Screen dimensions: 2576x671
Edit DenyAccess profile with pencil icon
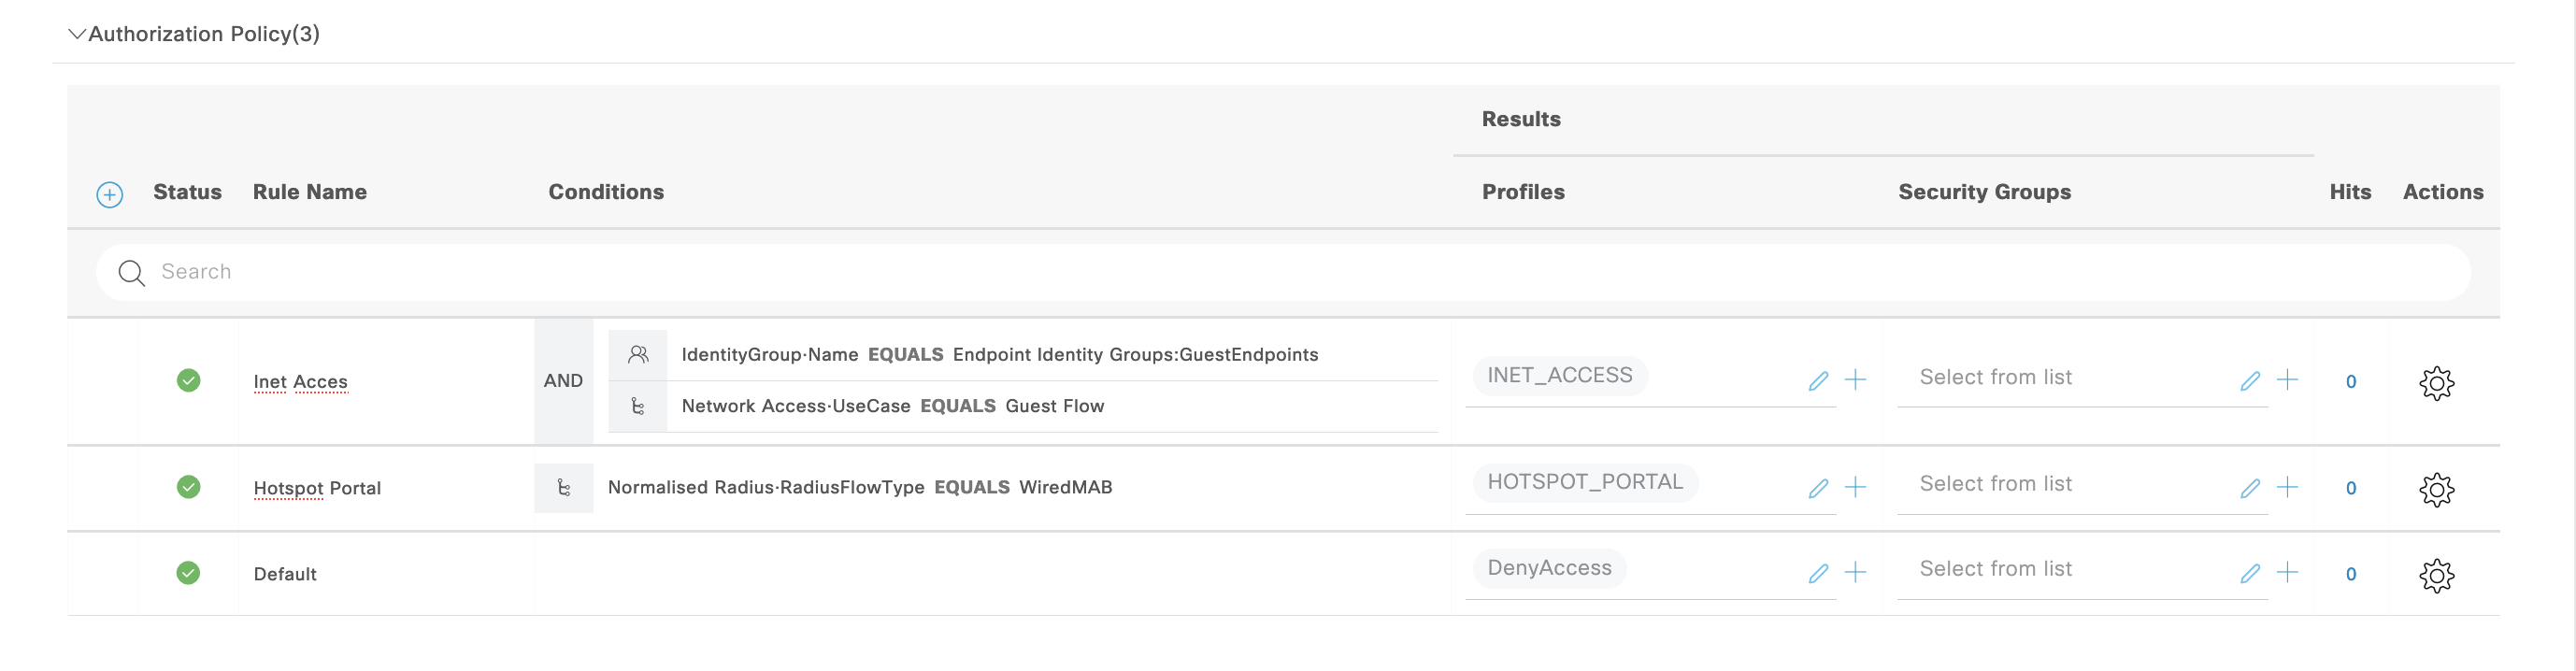[x=1818, y=573]
